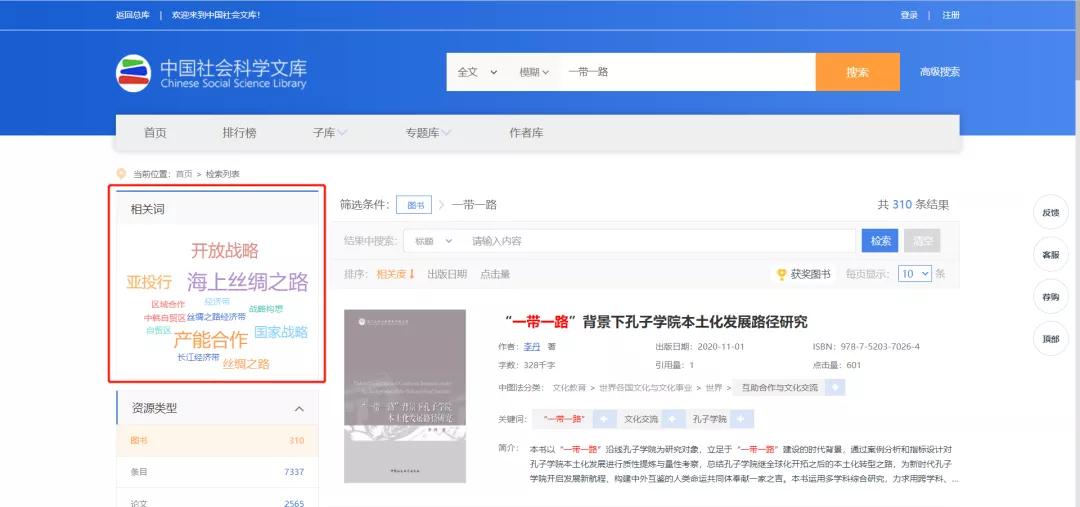The height and width of the screenshot is (507, 1080).
Task: Open the 全文 search scope dropdown
Action: (x=477, y=72)
